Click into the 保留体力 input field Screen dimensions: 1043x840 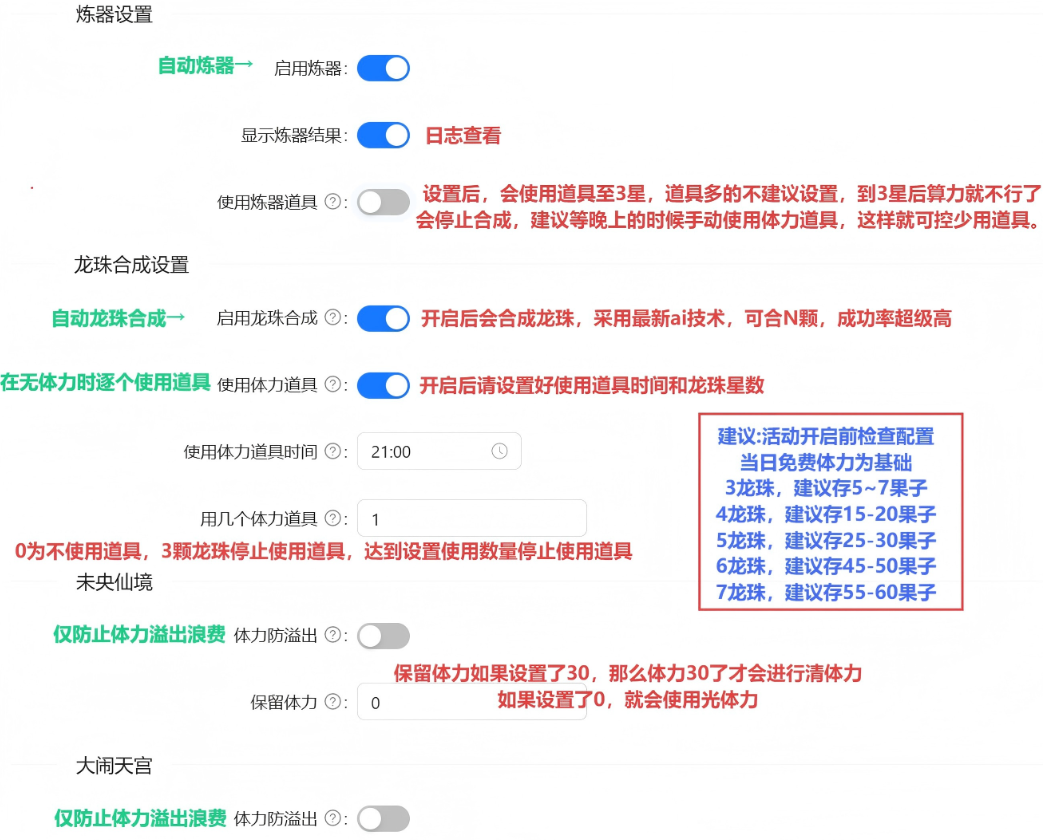tap(471, 702)
